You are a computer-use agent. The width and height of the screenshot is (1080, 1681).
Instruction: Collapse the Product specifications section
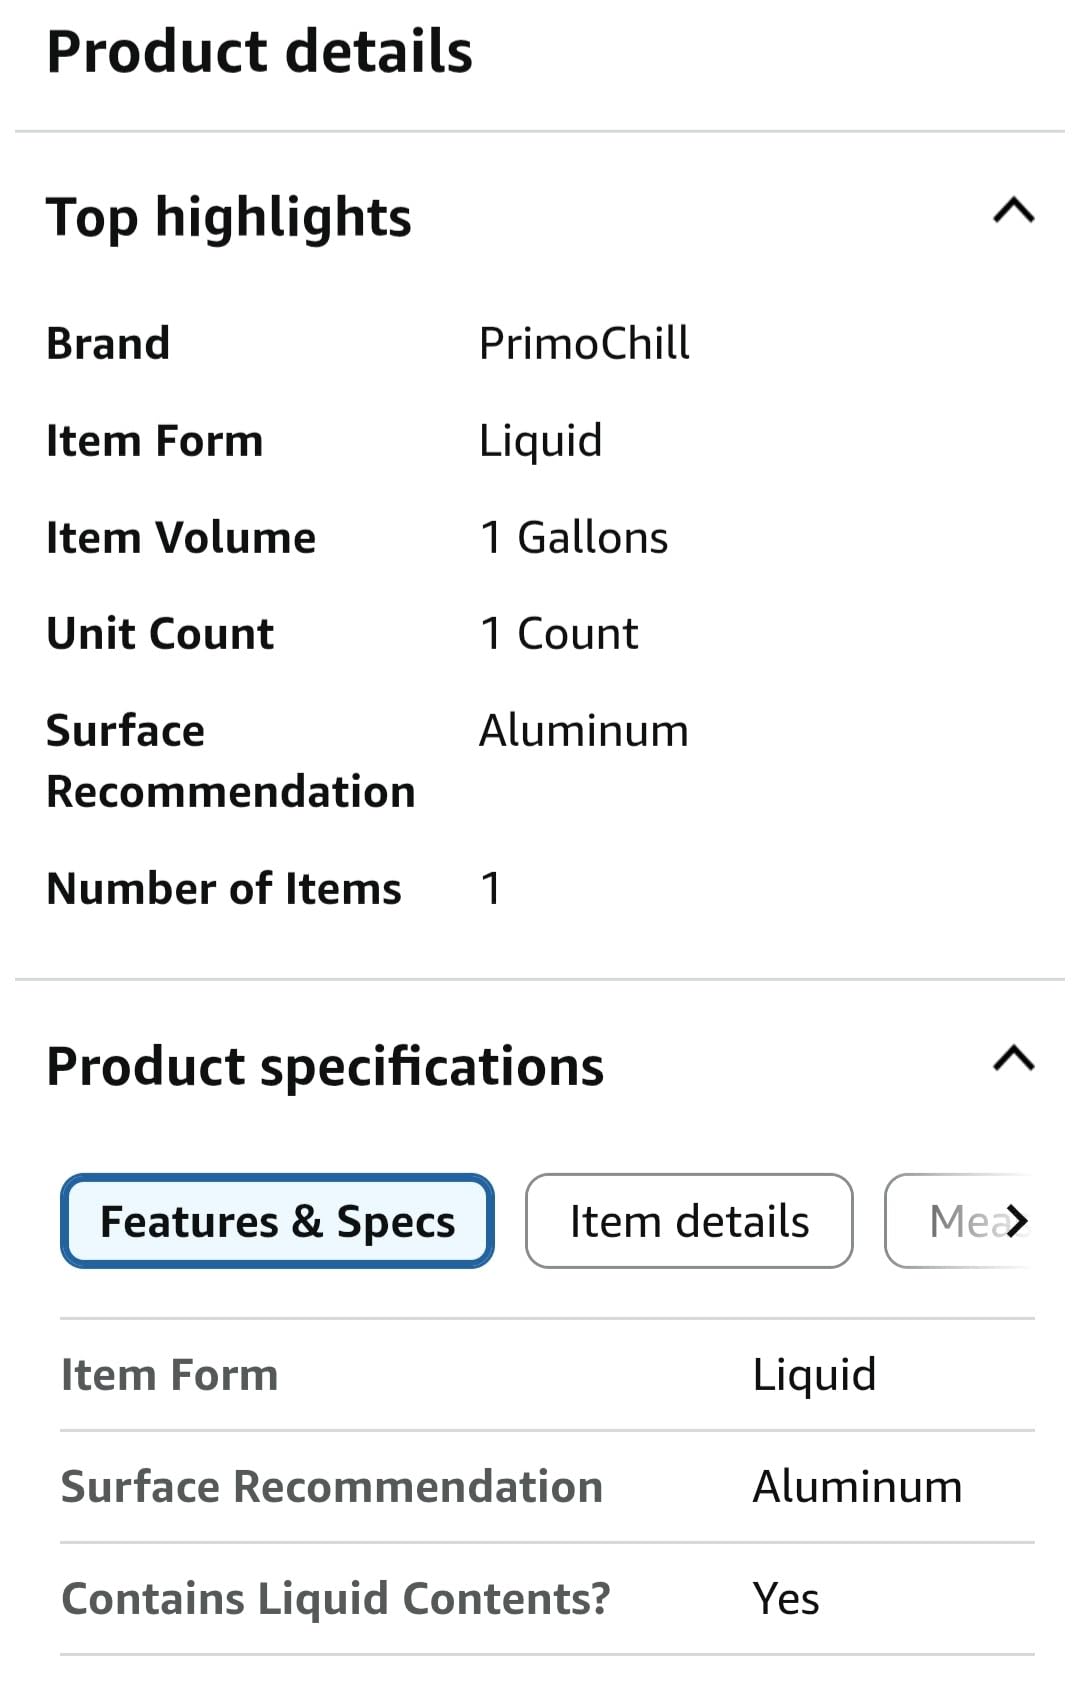click(x=1013, y=1059)
